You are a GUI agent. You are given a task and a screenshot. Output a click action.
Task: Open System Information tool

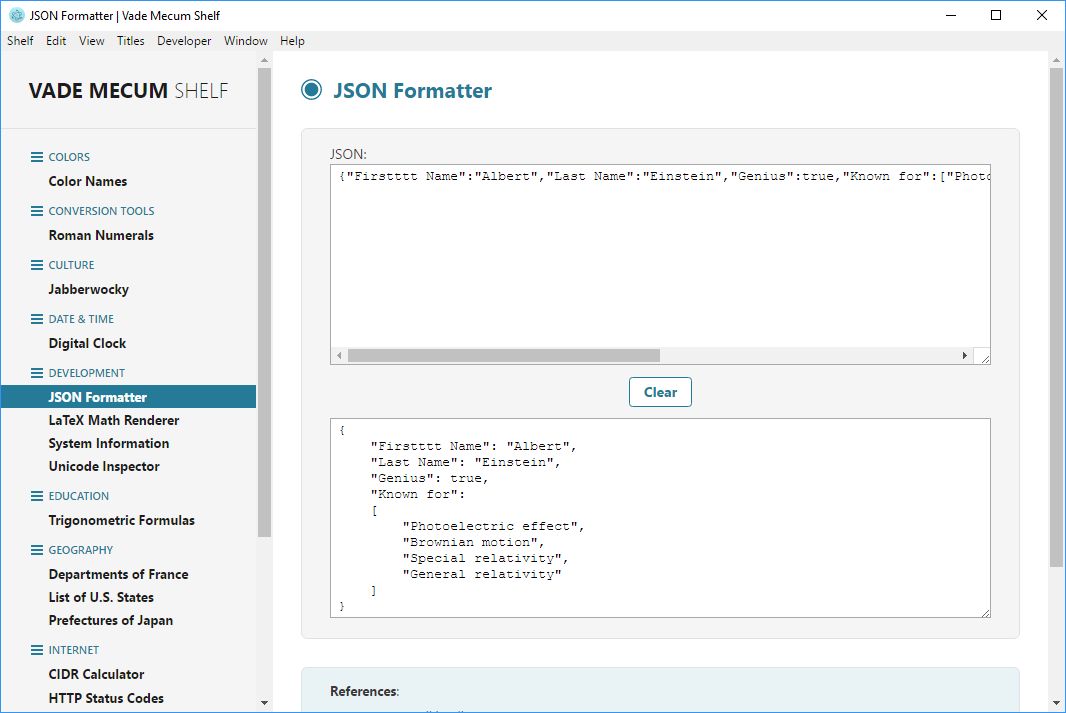click(x=109, y=443)
